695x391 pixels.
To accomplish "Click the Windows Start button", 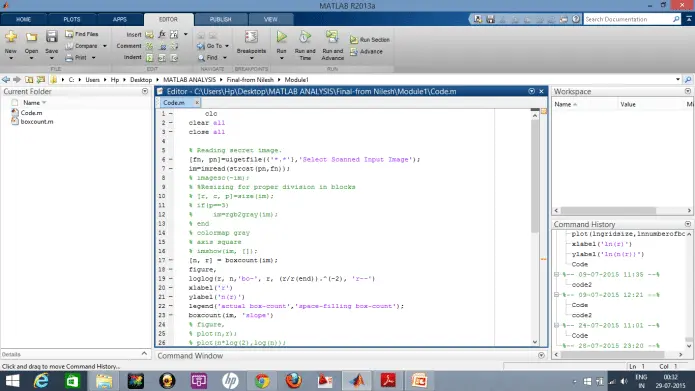I will point(12,381).
